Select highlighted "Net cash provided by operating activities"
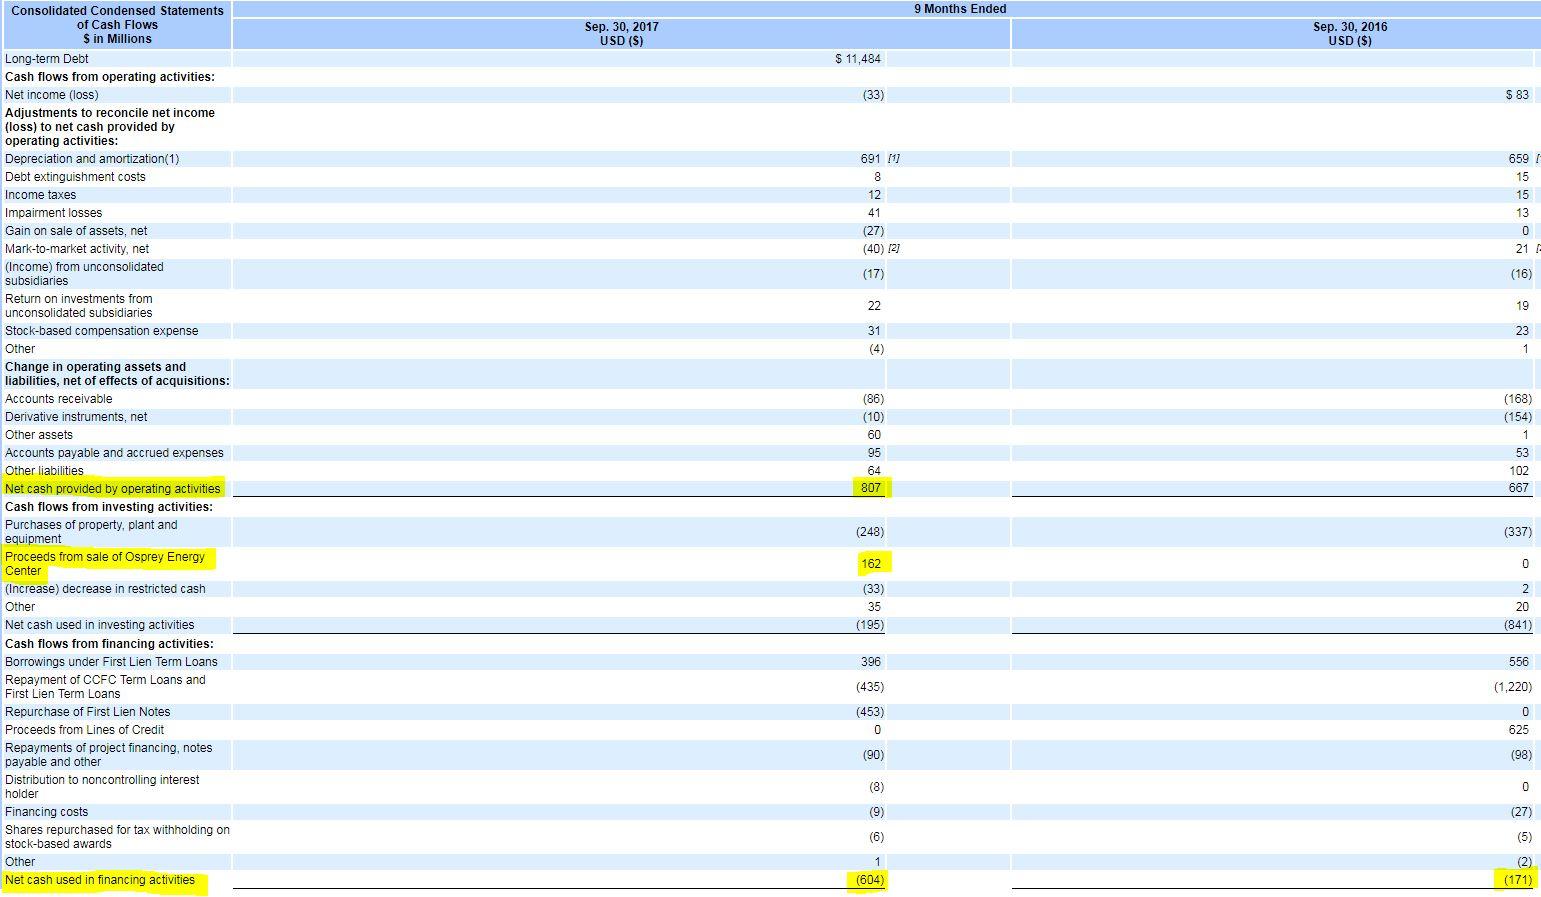 113,489
